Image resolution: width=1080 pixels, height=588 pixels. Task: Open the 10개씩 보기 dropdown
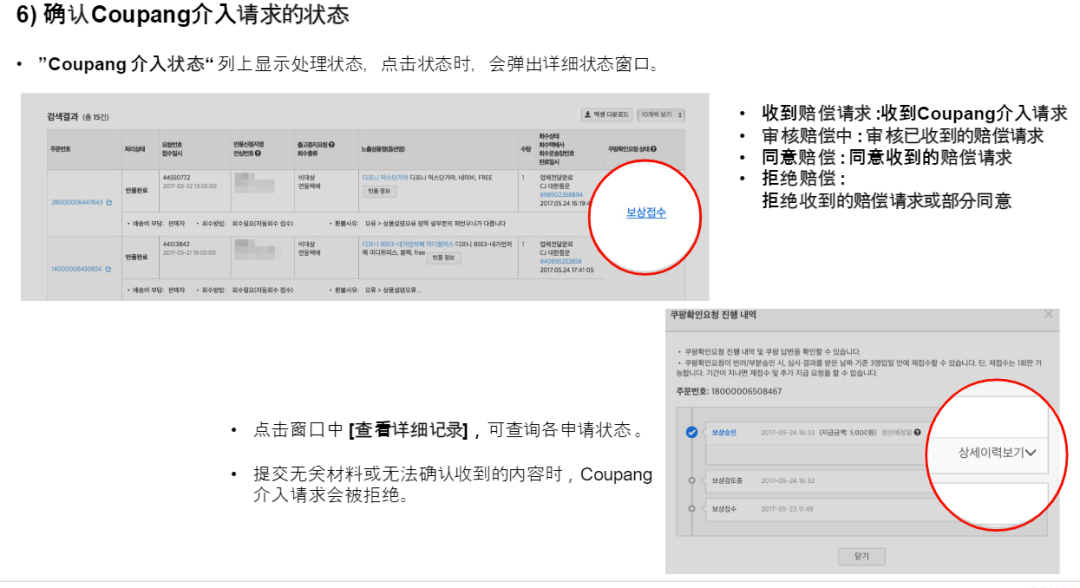pos(659,113)
